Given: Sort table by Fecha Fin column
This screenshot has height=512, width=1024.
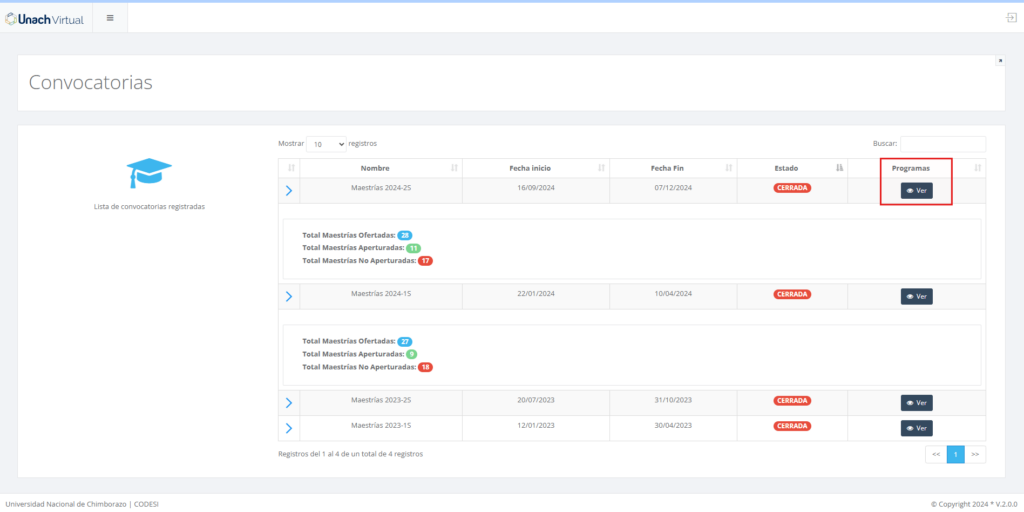Looking at the screenshot, I should [x=672, y=168].
